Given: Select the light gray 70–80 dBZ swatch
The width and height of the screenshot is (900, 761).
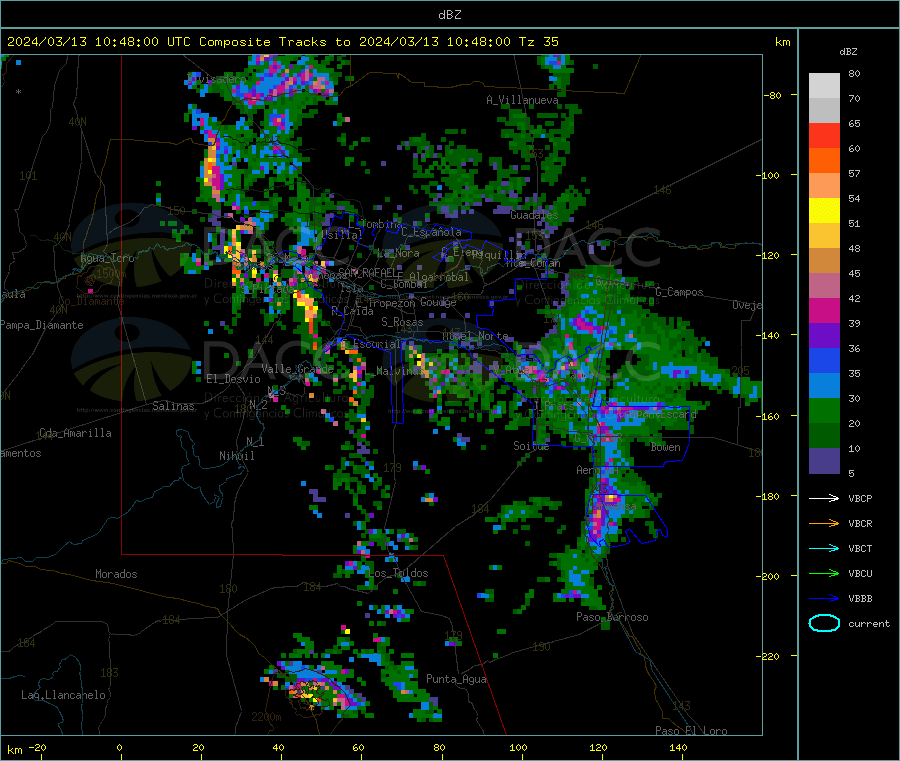Looking at the screenshot, I should [x=824, y=86].
